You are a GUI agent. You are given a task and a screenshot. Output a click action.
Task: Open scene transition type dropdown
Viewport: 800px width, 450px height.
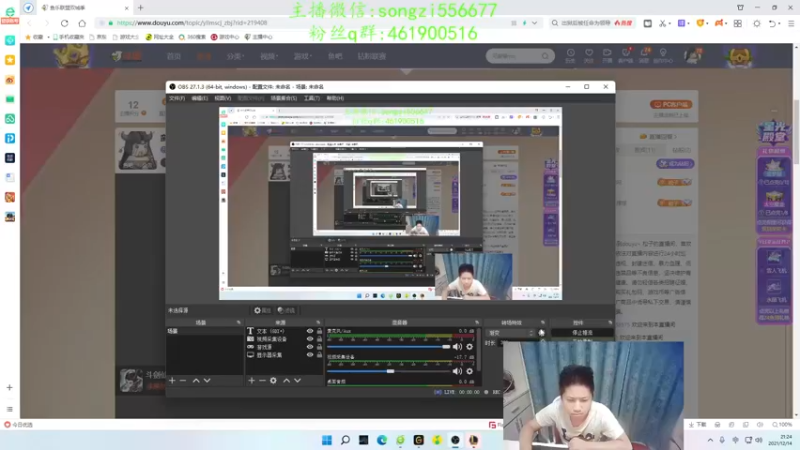pyautogui.click(x=510, y=333)
